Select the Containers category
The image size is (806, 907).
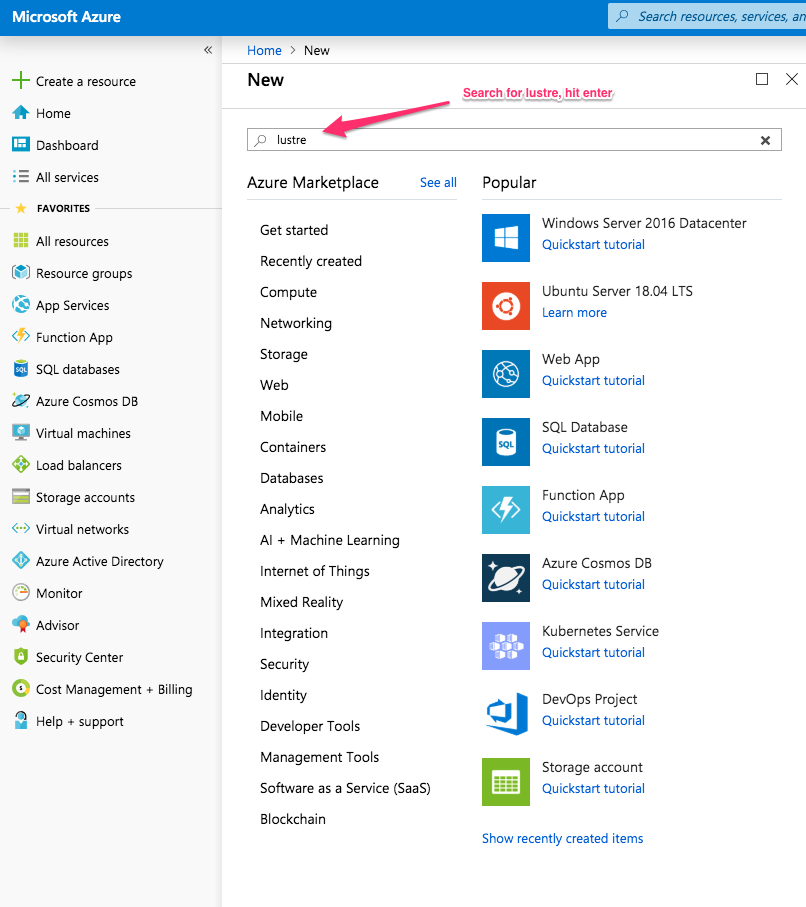(x=293, y=447)
